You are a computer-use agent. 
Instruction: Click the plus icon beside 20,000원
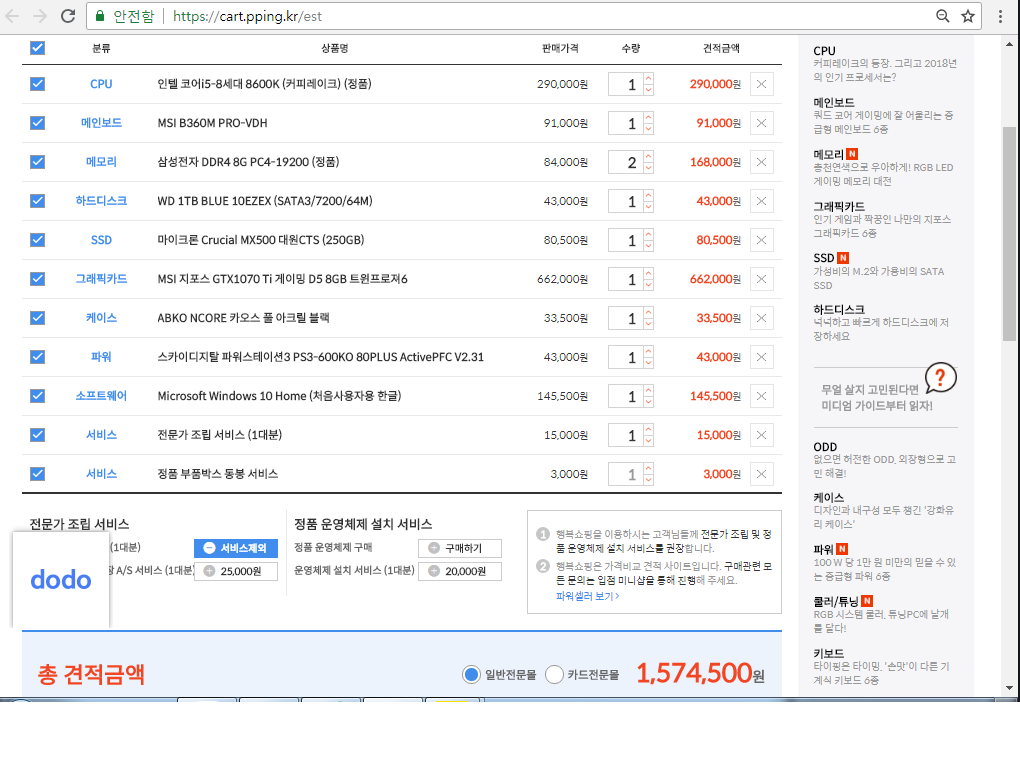click(x=434, y=571)
